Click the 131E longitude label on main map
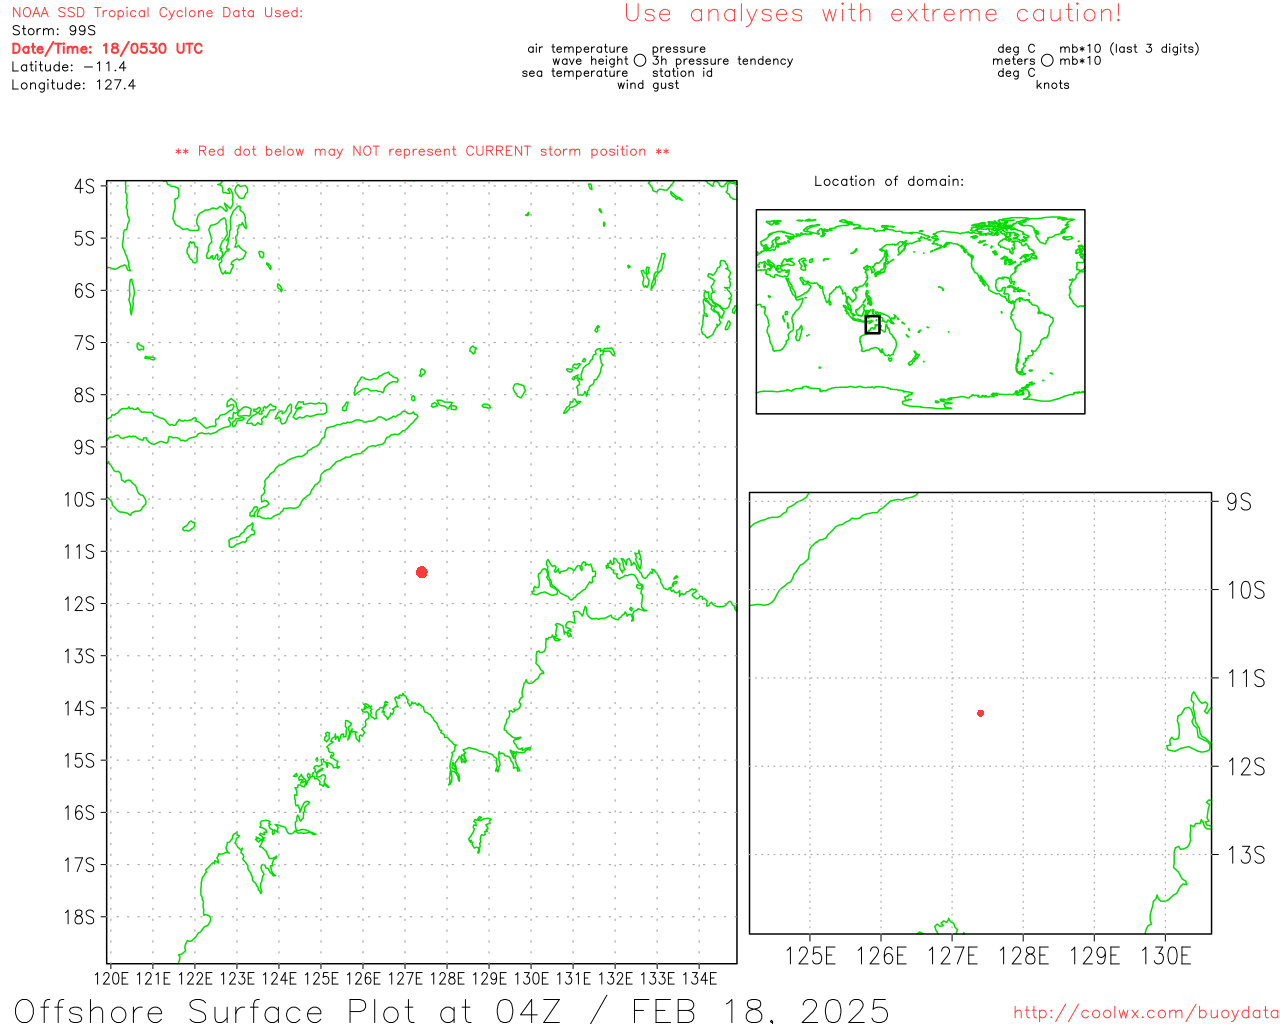 [x=573, y=979]
